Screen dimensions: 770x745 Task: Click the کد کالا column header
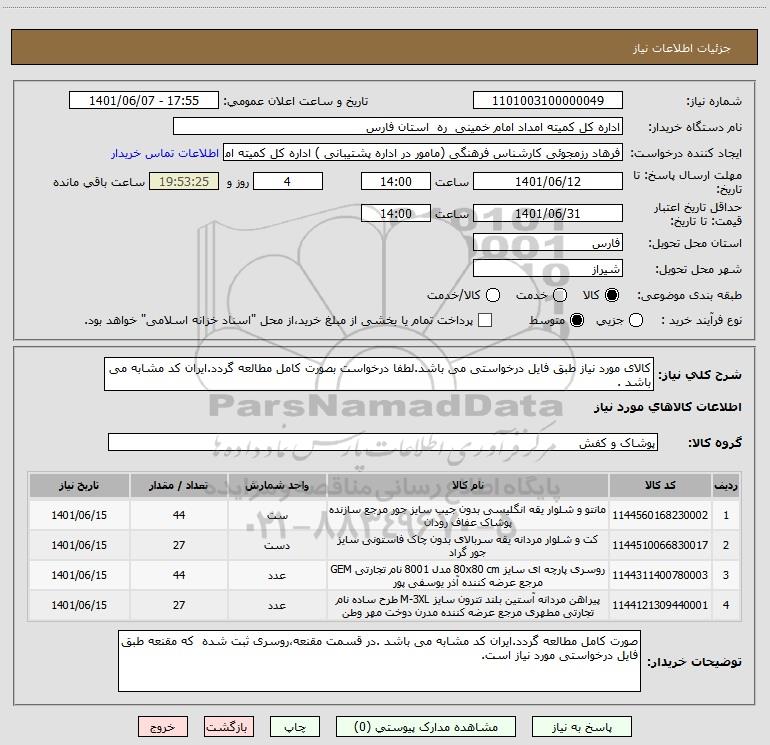pos(660,485)
